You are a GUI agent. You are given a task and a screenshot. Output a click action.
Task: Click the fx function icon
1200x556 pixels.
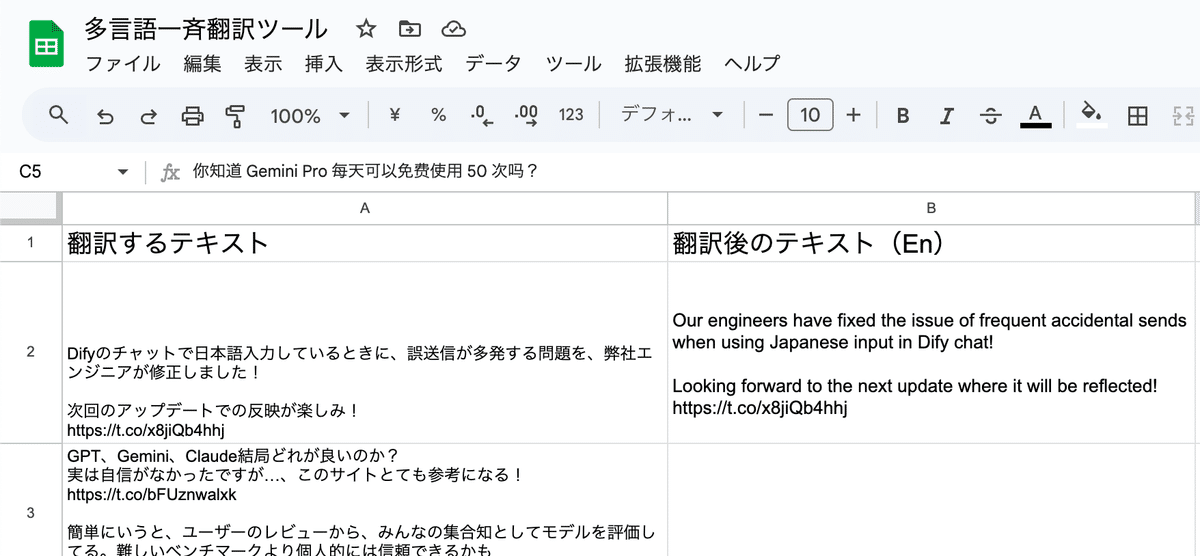[x=170, y=172]
